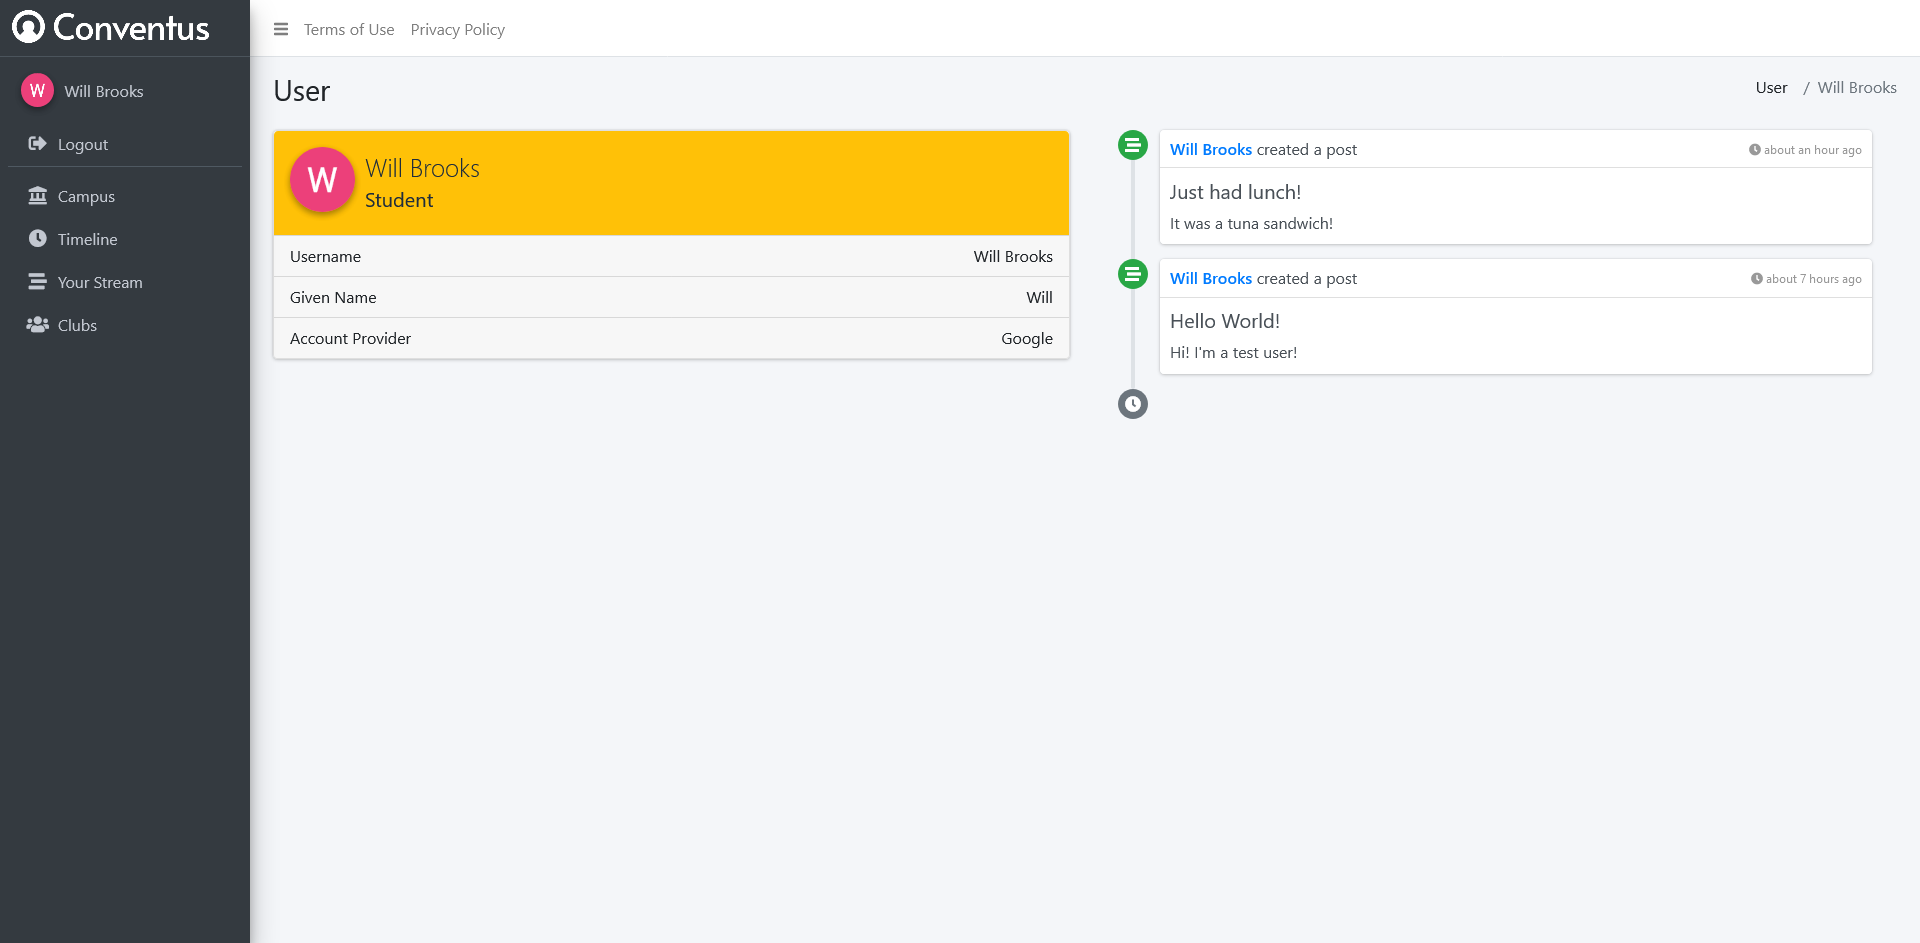This screenshot has width=1920, height=943.
Task: Click the Timeline clock icon in sidebar
Action: tap(38, 238)
